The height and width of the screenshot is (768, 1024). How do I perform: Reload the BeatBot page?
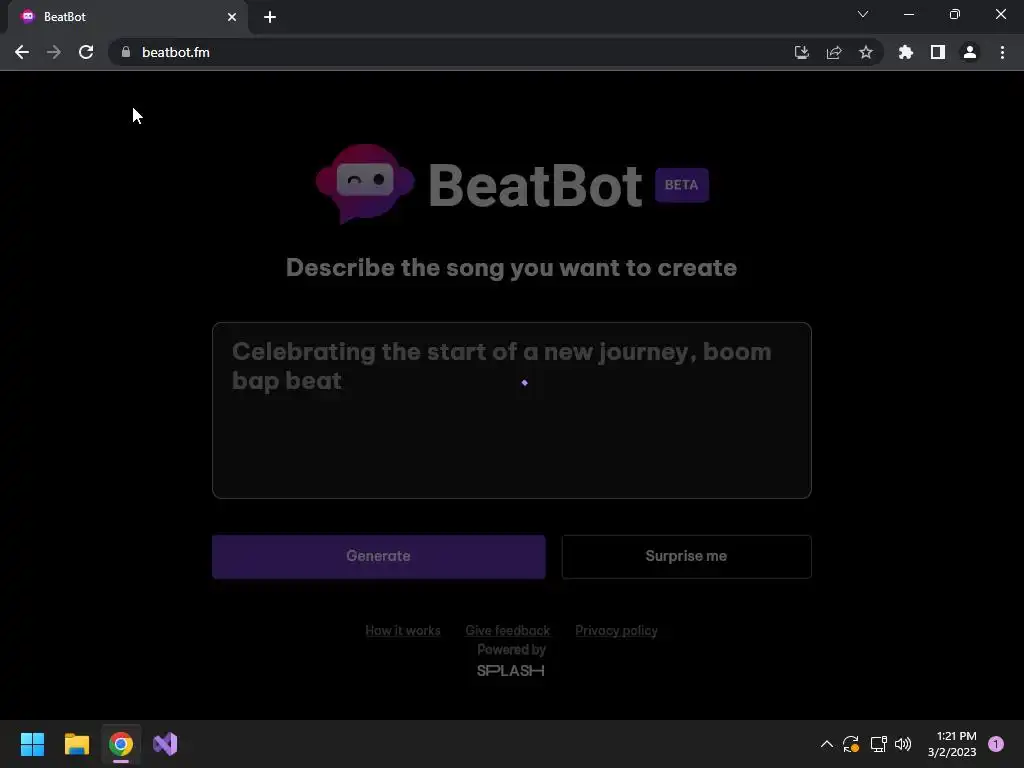point(86,52)
